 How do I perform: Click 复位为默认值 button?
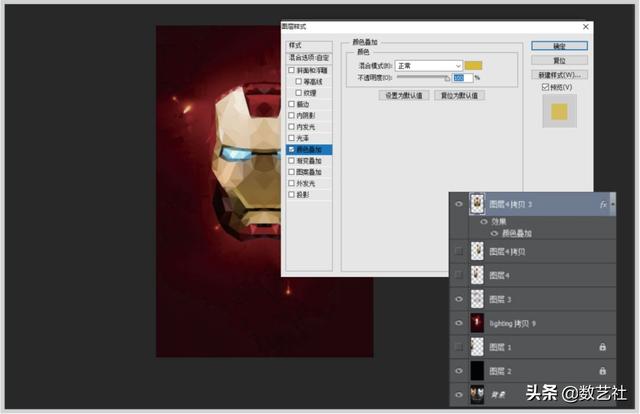459,96
